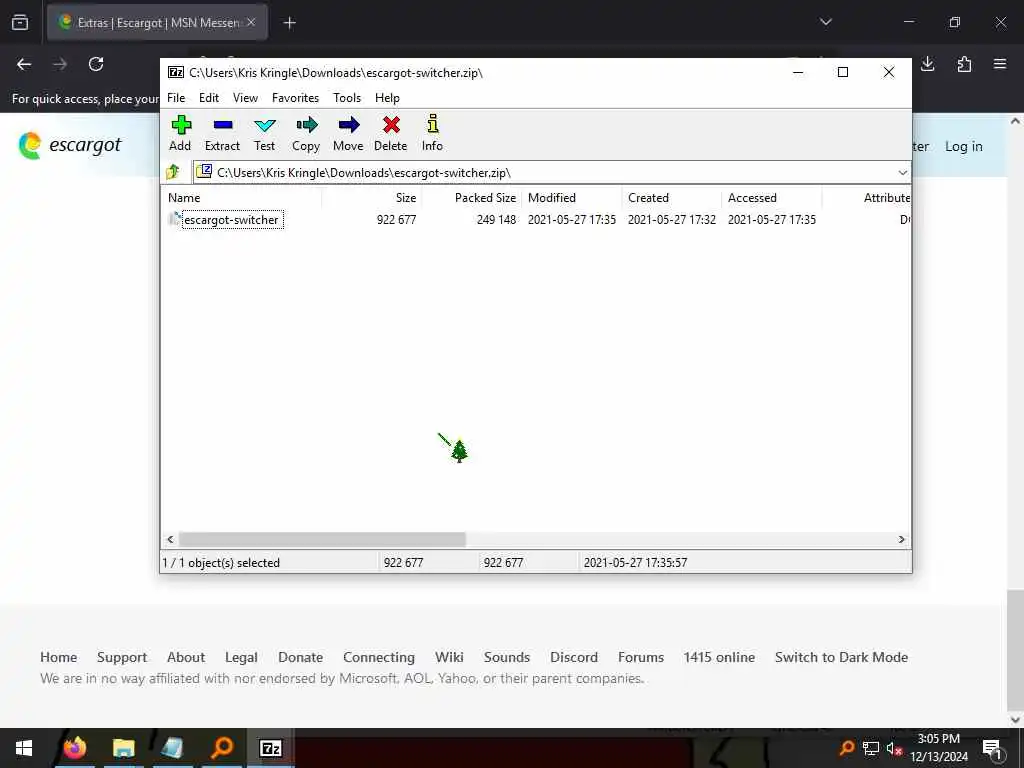Open the notification center in the taskbar
1024x768 pixels.
[x=993, y=748]
